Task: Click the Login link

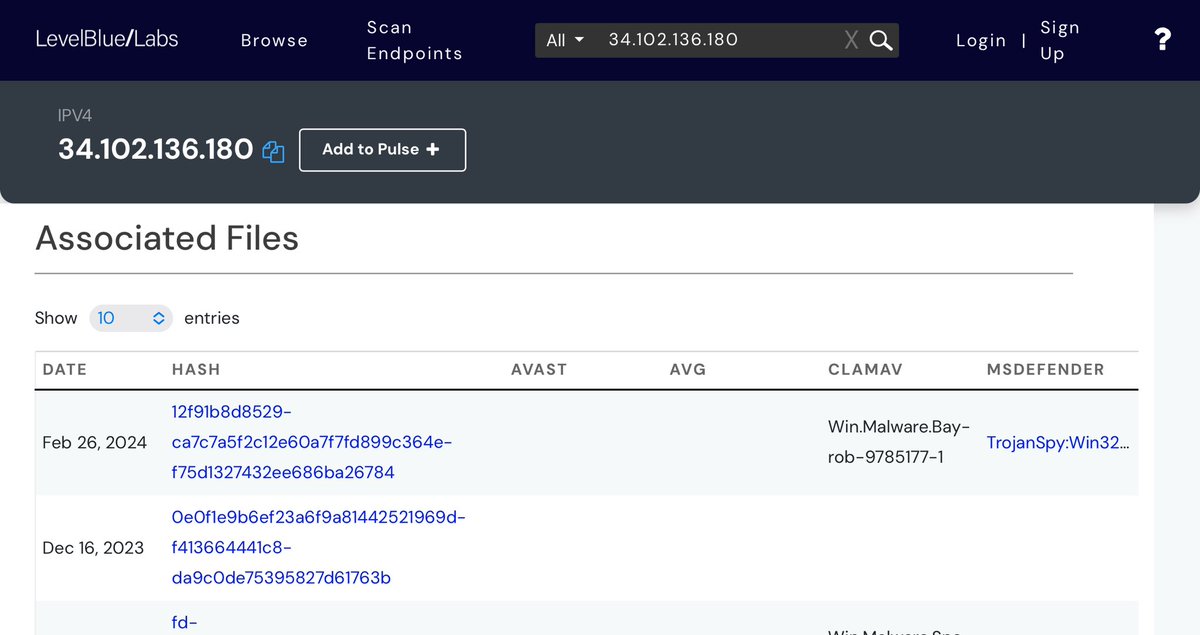Action: coord(980,40)
